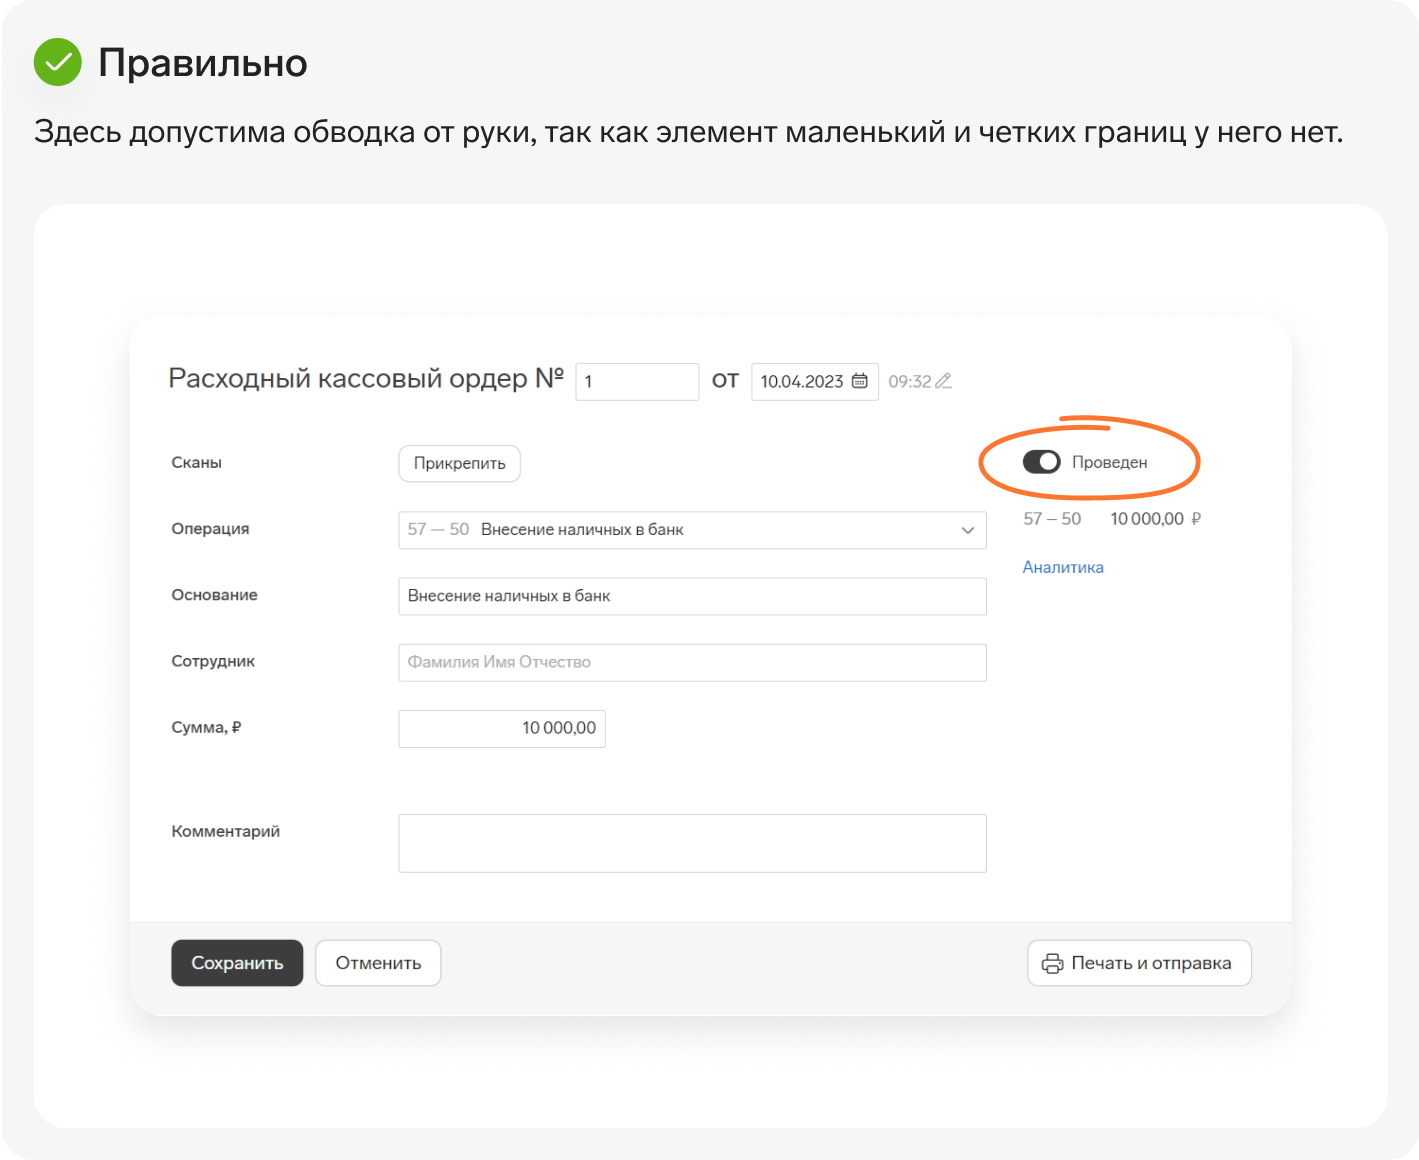Click the printer icon in Печать и отправка
Screen dimensions: 1419x1160
pyautogui.click(x=1053, y=963)
